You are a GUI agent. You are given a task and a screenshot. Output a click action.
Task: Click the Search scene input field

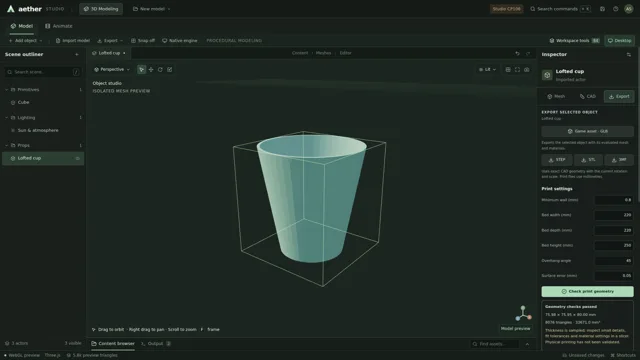42,72
